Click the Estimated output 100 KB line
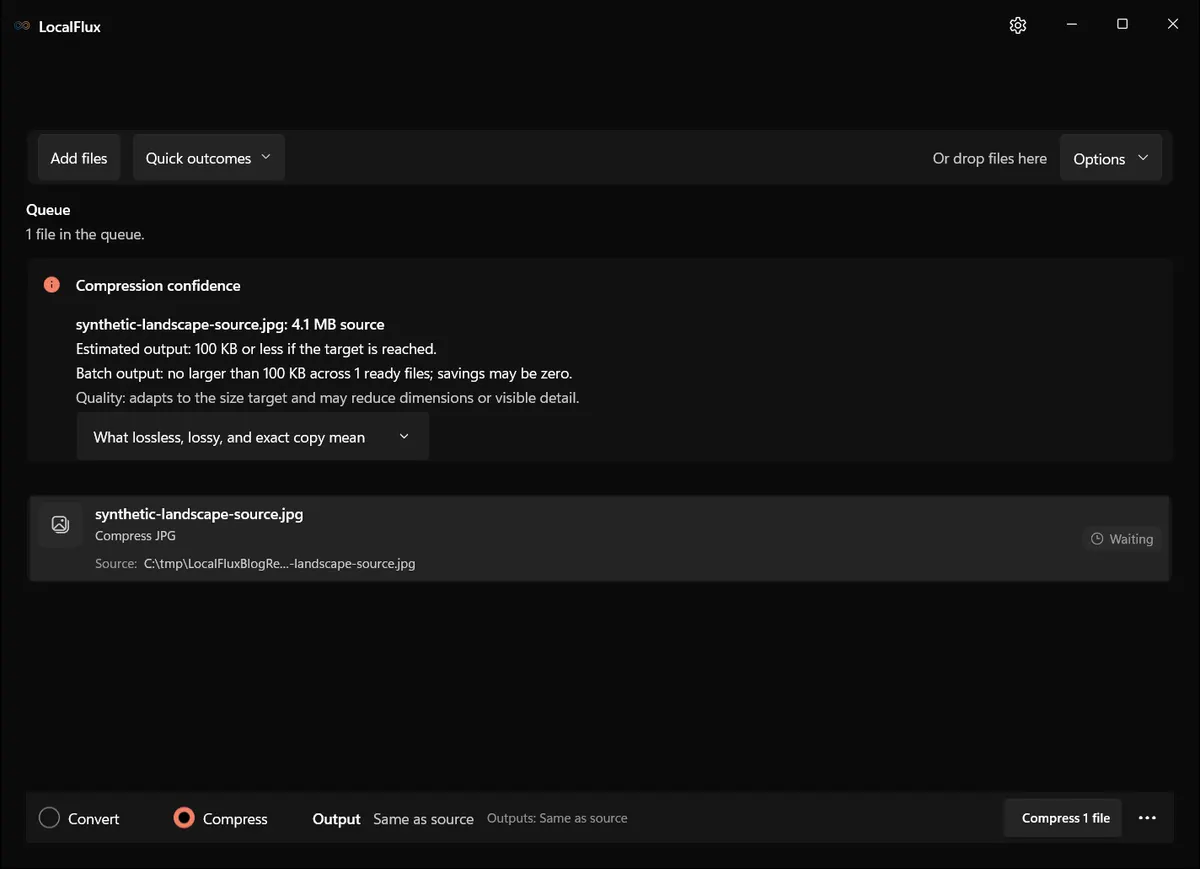1200x869 pixels. pos(256,349)
